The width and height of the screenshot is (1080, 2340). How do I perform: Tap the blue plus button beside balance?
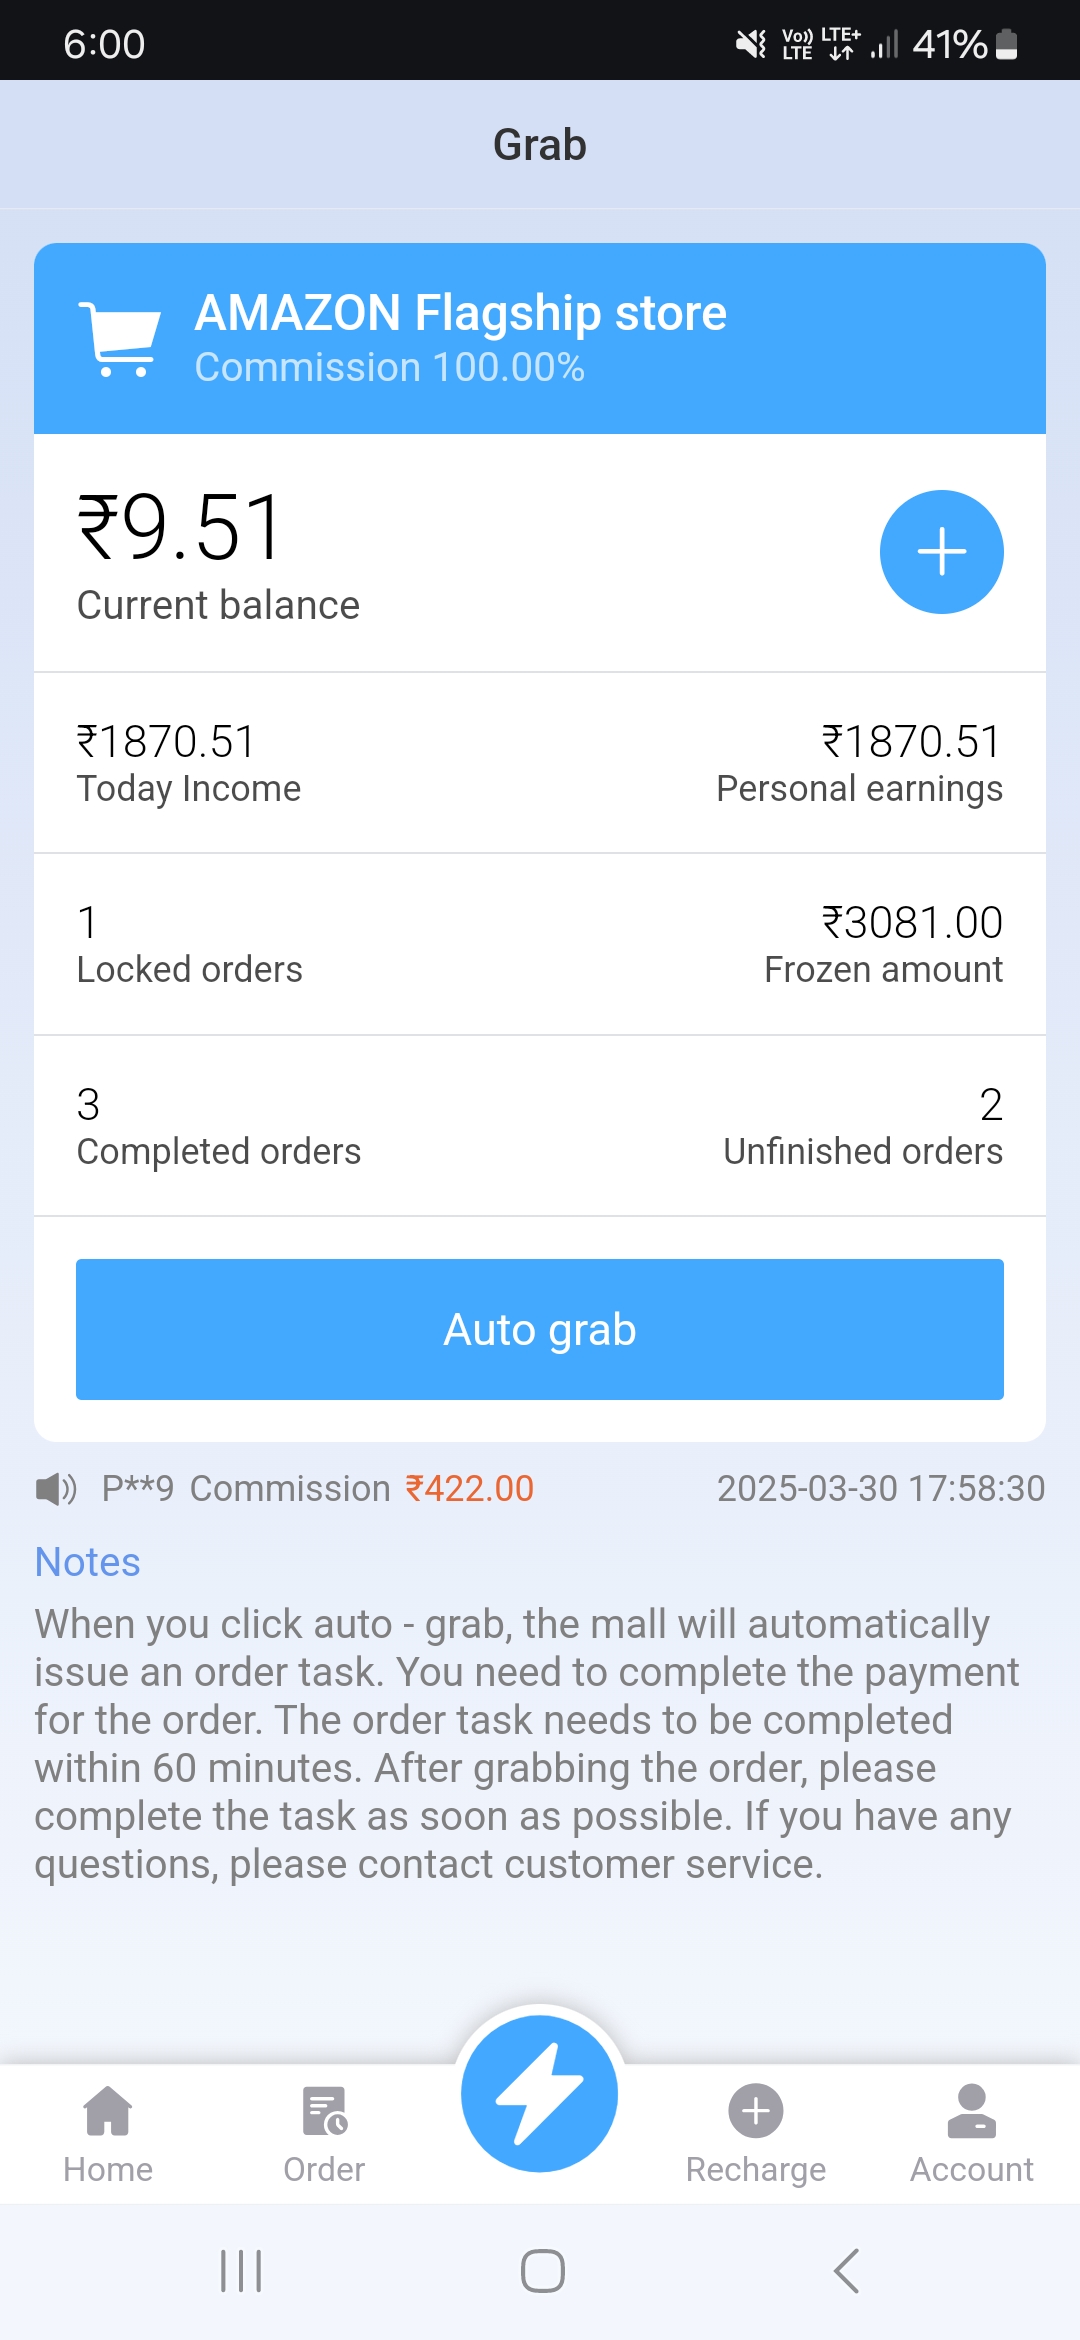click(x=941, y=552)
